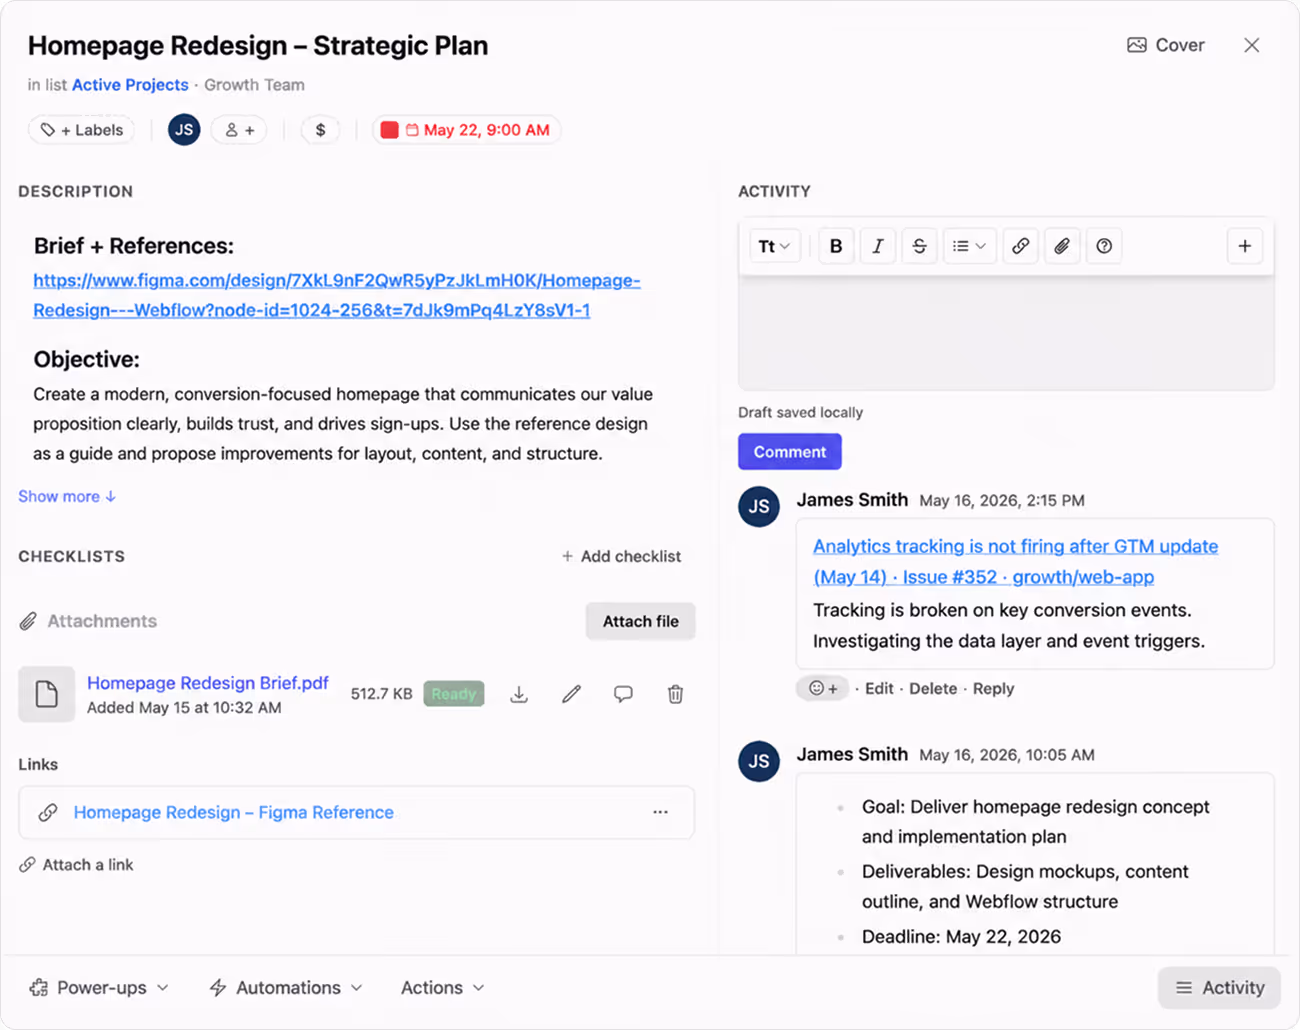Image resolution: width=1300 pixels, height=1030 pixels.
Task: Click Attach a link
Action: (76, 865)
